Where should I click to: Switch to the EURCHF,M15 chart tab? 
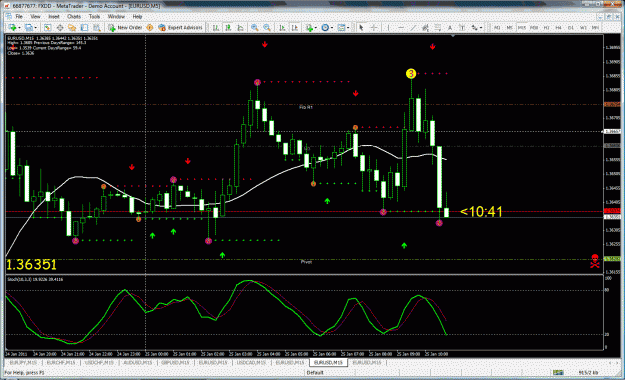coord(61,362)
